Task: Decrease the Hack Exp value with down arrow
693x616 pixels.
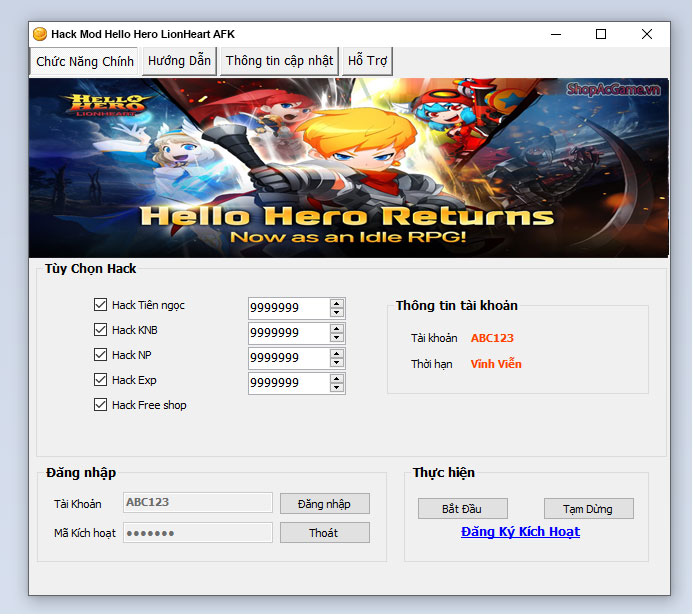Action: (x=337, y=388)
